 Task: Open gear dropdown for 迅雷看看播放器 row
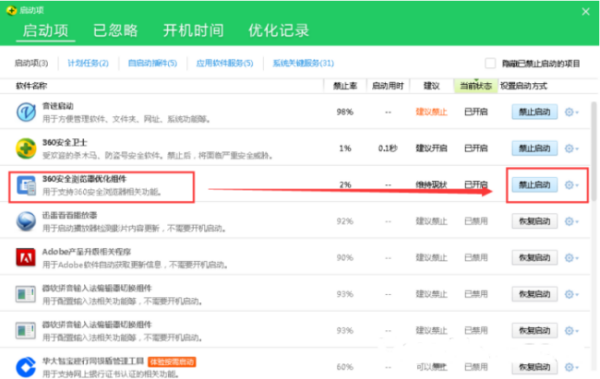click(x=572, y=221)
